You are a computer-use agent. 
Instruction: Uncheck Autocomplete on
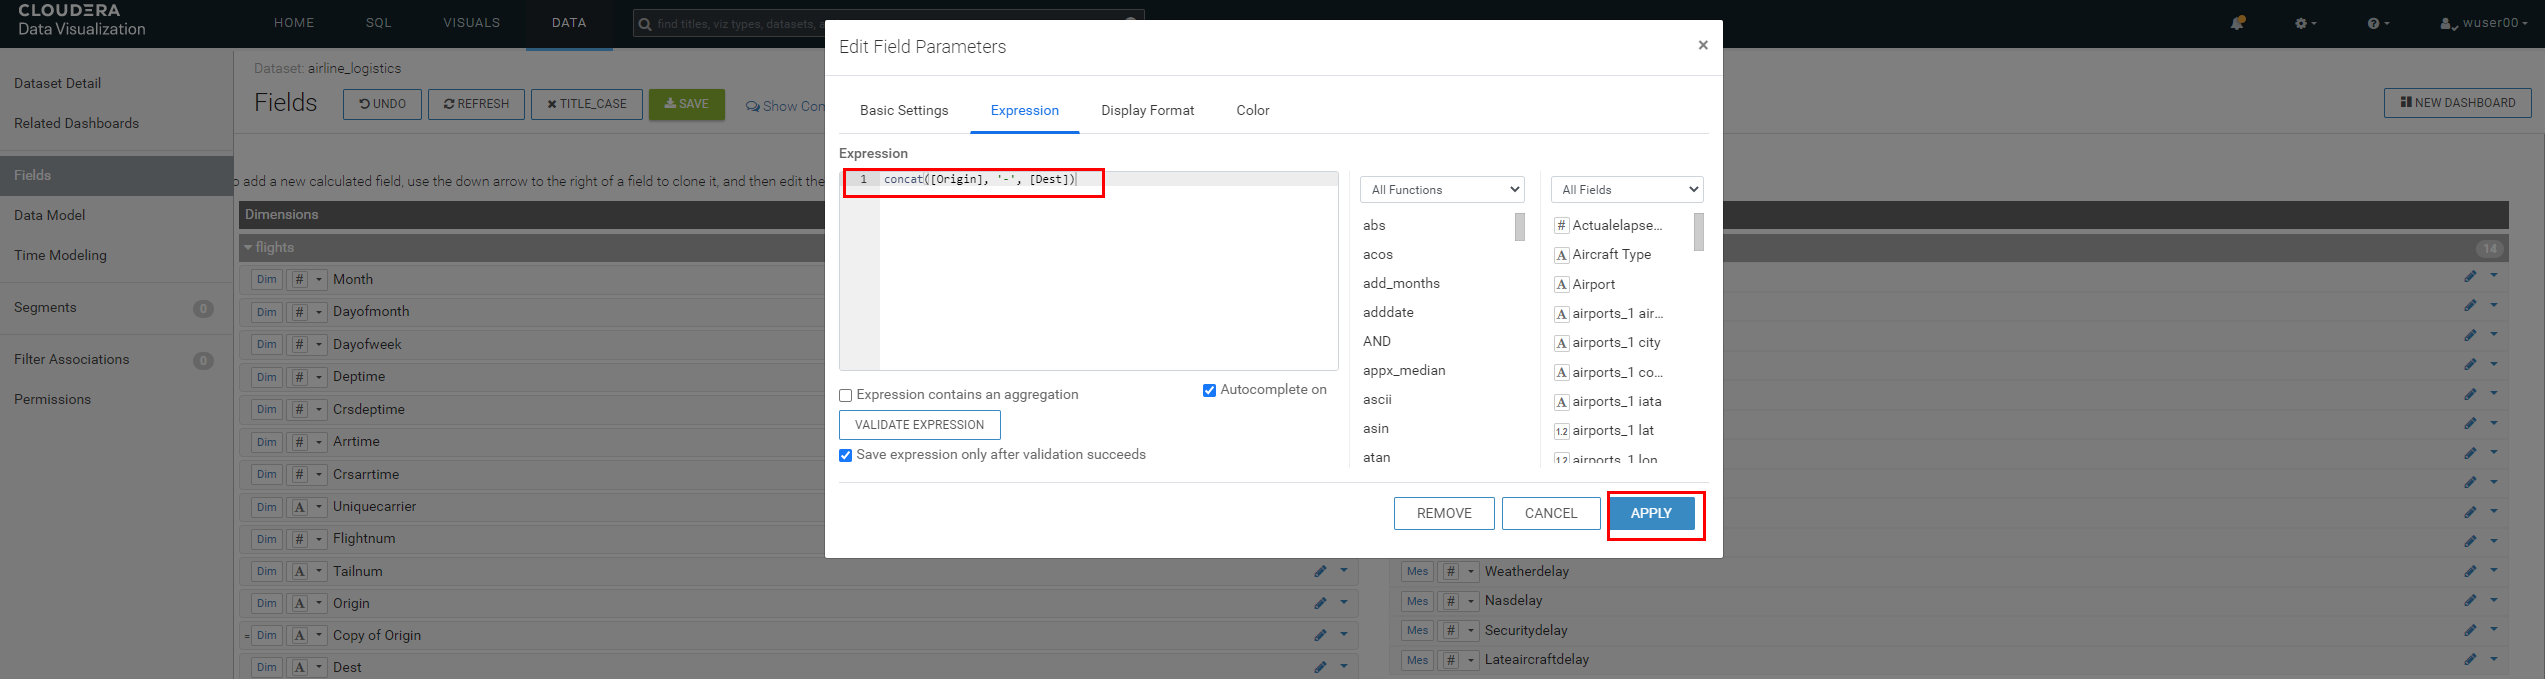pyautogui.click(x=1209, y=390)
